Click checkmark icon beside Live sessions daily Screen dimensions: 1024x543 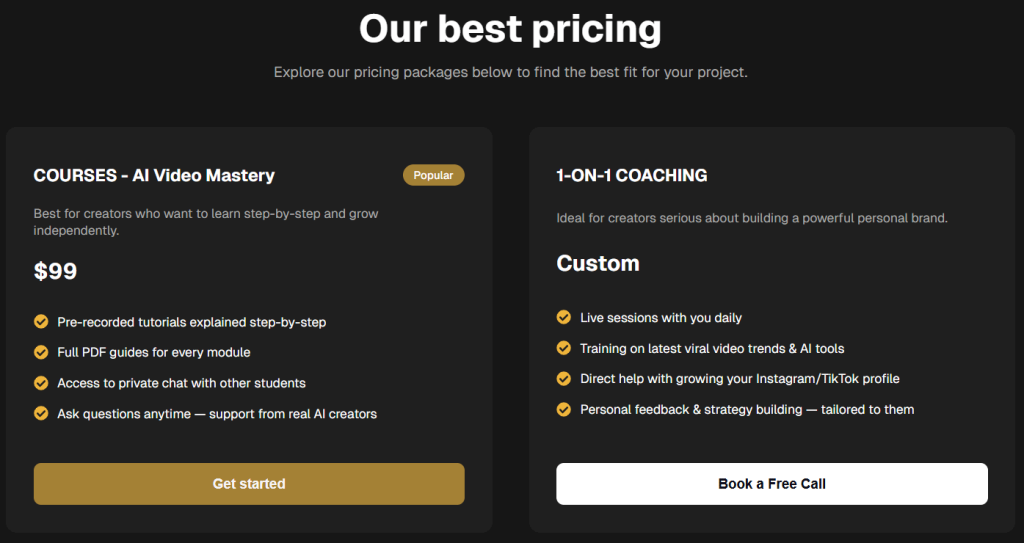coord(564,318)
